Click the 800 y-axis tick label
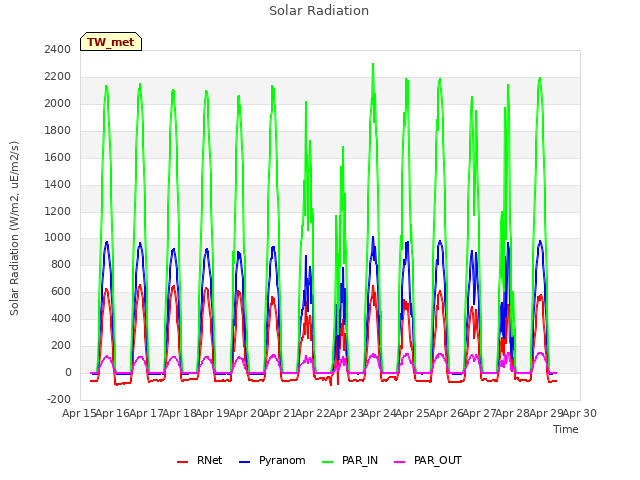The image size is (640, 480). tap(61, 264)
